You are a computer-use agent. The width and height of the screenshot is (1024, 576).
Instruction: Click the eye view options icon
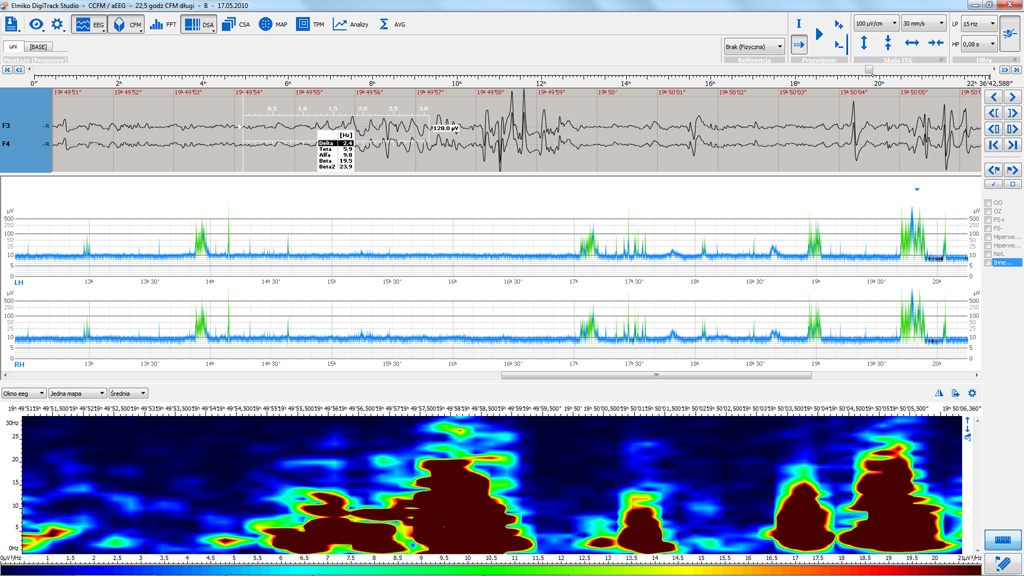[36, 25]
